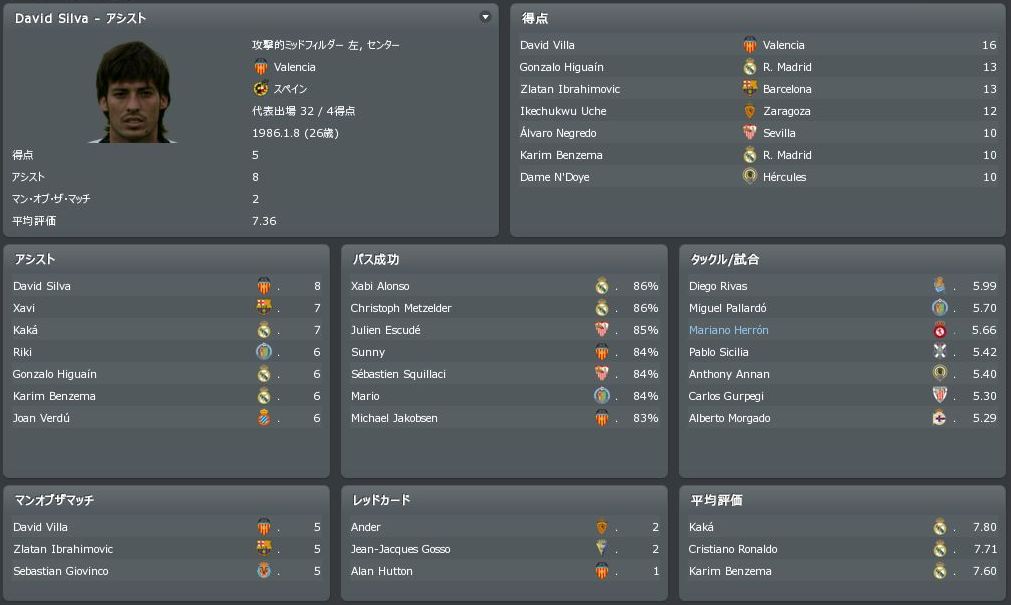1011x605 pixels.
Task: Click Barcelona crest beside Zlatan Ibrahimovic in 得点
Action: tap(750, 89)
